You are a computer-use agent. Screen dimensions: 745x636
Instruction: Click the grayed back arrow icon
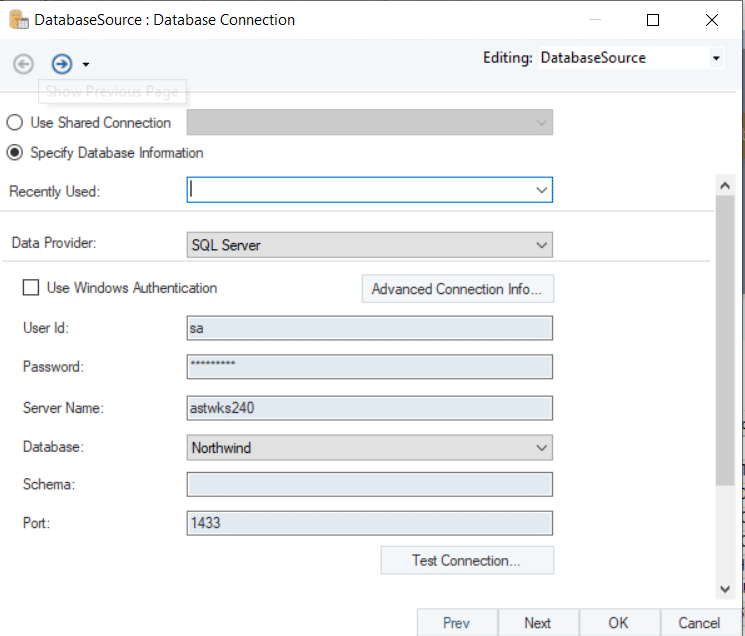click(23, 64)
